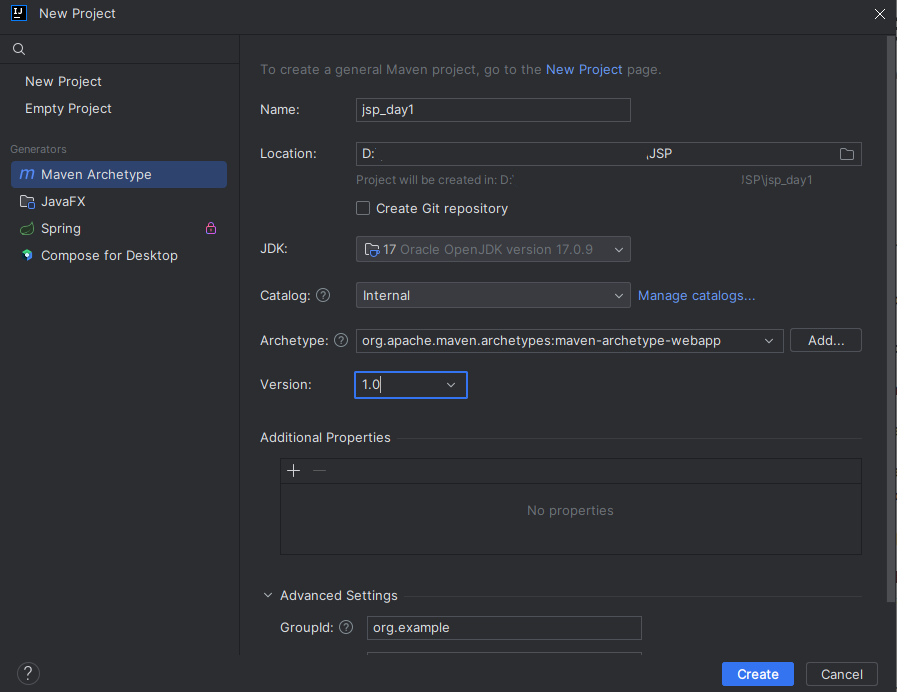Enable Create Git repository checkbox
Viewport: 897px width, 692px height.
363,208
